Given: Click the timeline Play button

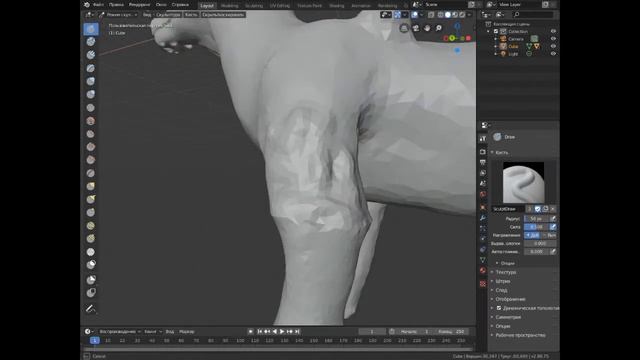Looking at the screenshot, I should coord(282,331).
